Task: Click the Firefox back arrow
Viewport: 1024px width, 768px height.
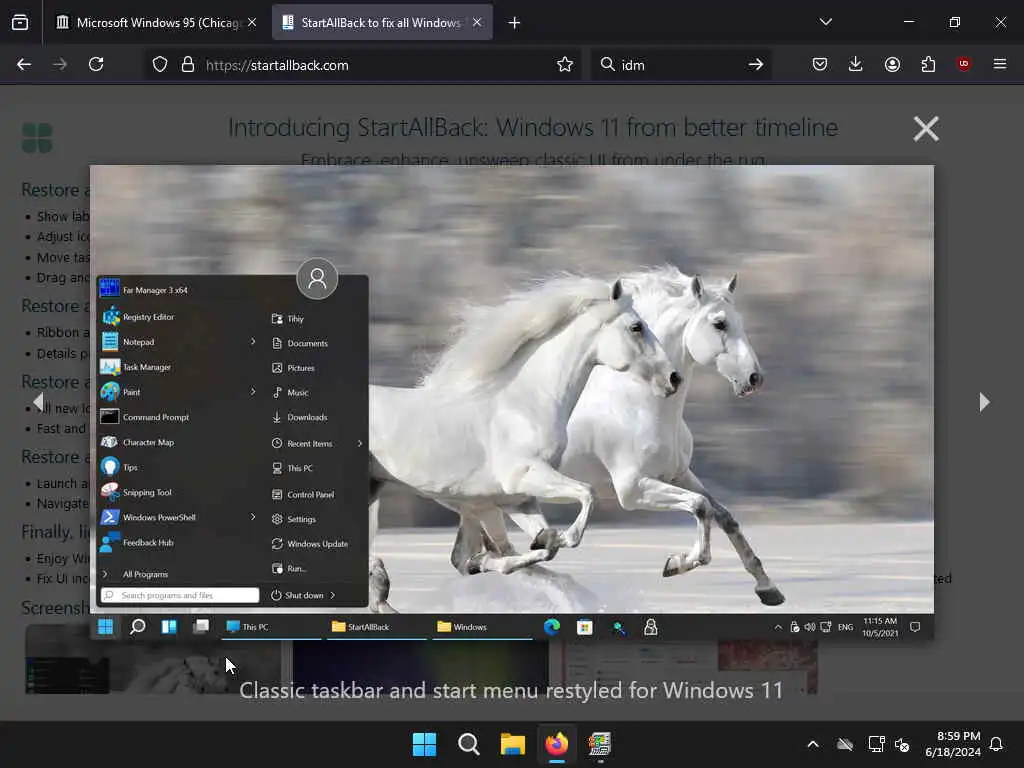Action: (x=24, y=64)
